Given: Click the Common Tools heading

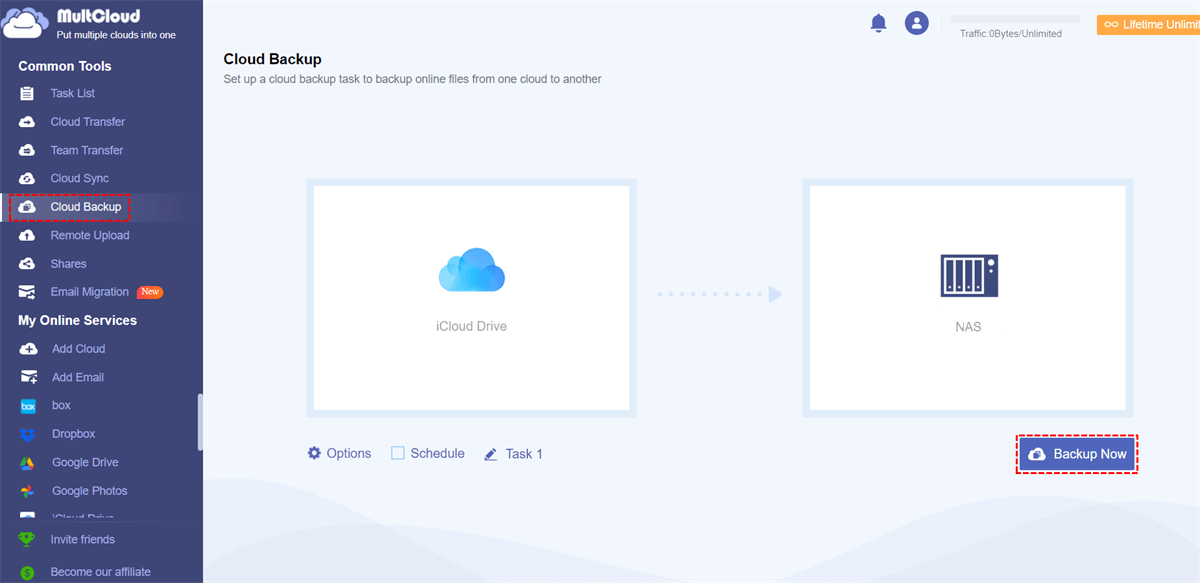Looking at the screenshot, I should pyautogui.click(x=65, y=66).
